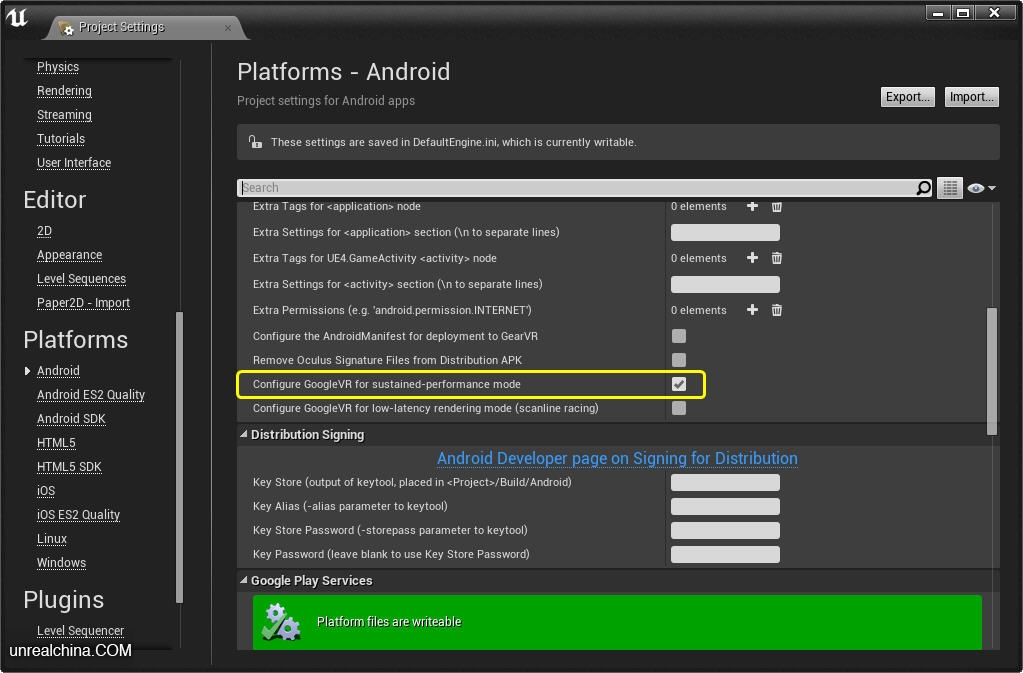Open Paper2D - Import settings

point(84,303)
